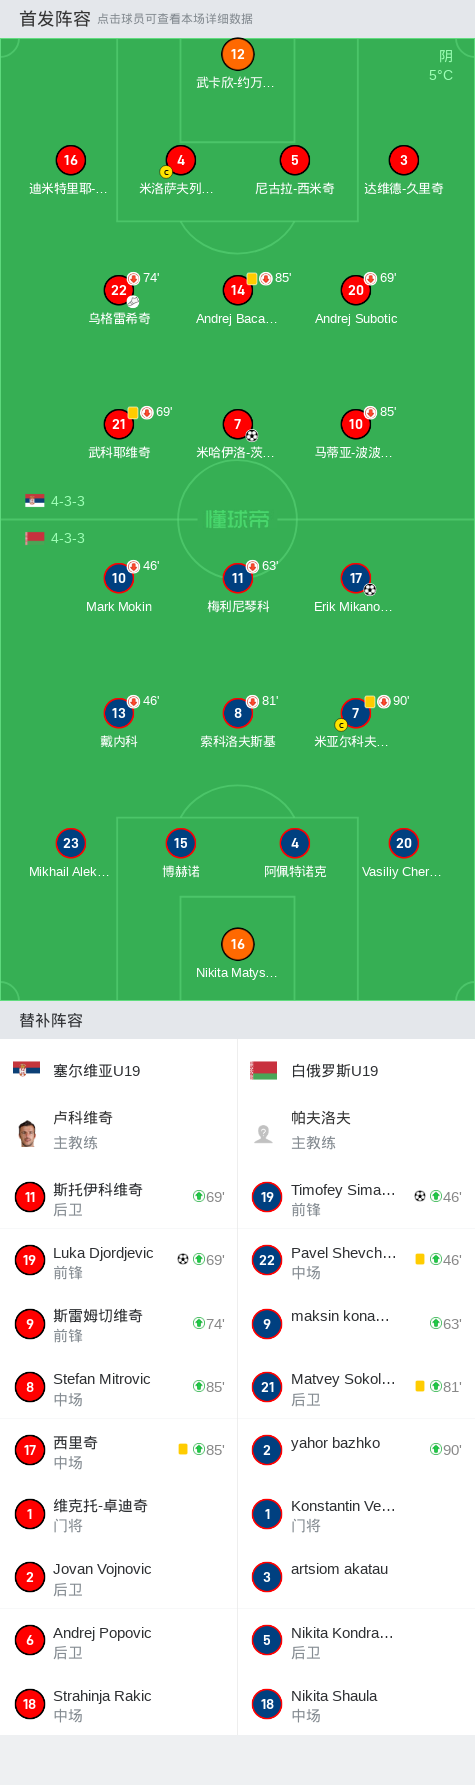Tap blue number 23 Mikhail Alek… badge
This screenshot has width=475, height=1785.
pos(70,843)
